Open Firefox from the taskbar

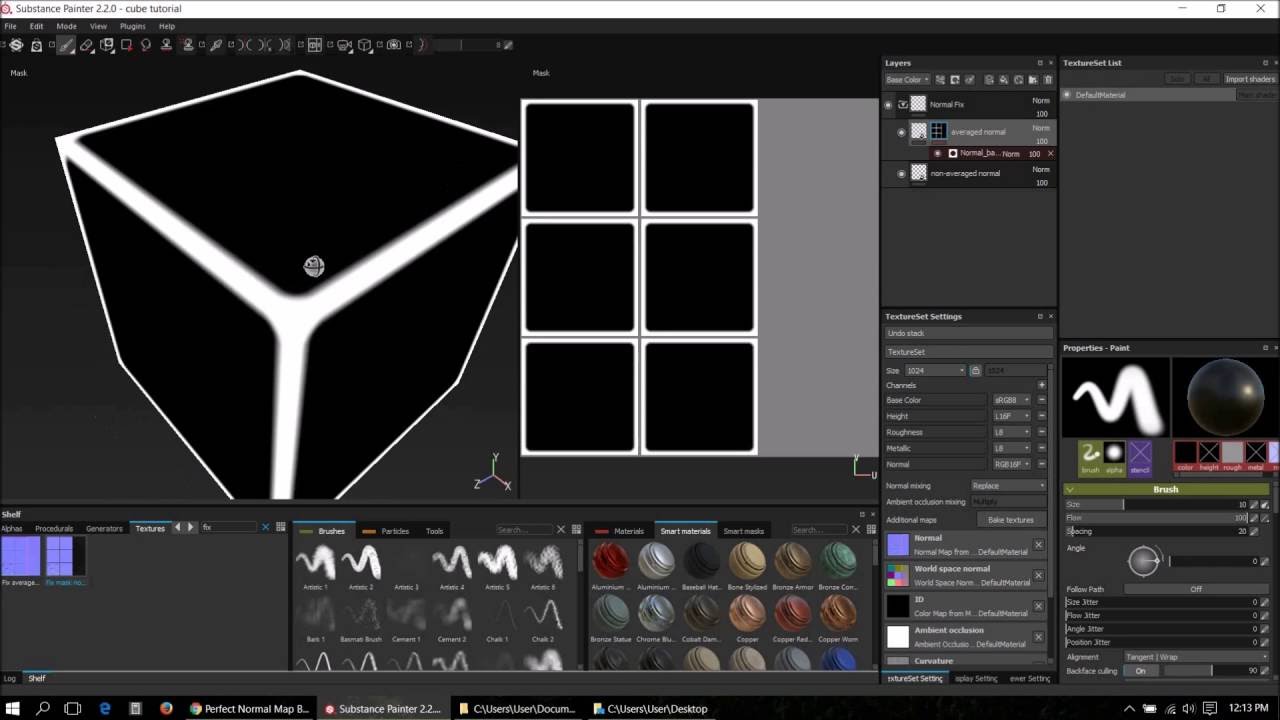(x=166, y=708)
